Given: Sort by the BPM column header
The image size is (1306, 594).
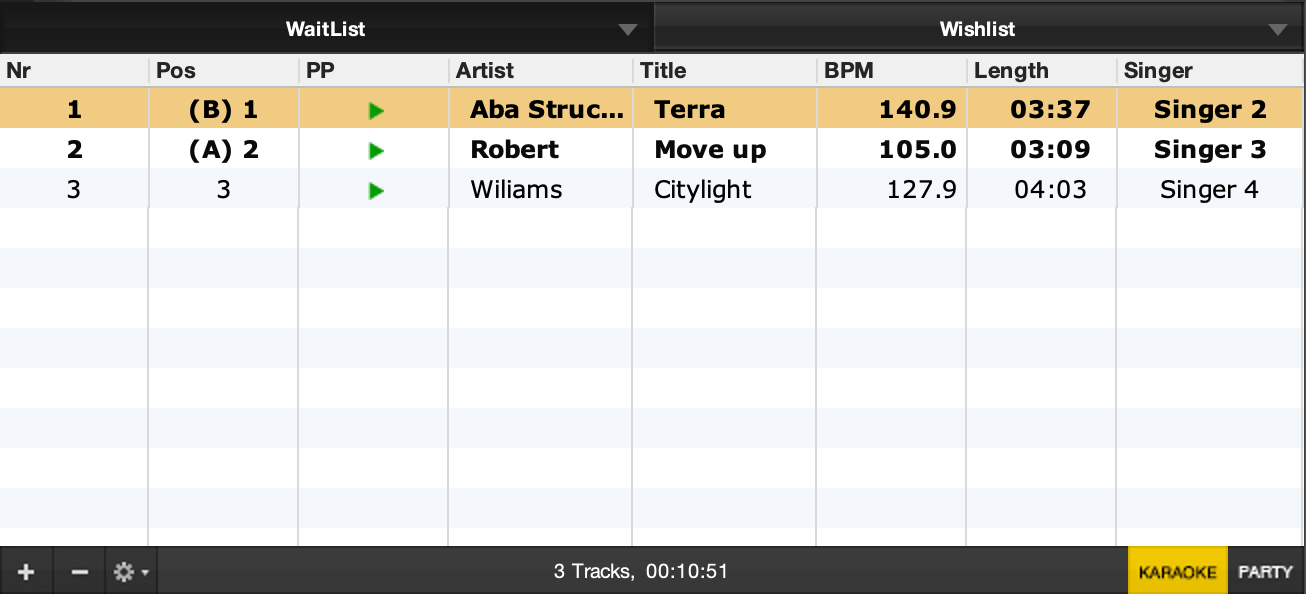Looking at the screenshot, I should pos(849,71).
